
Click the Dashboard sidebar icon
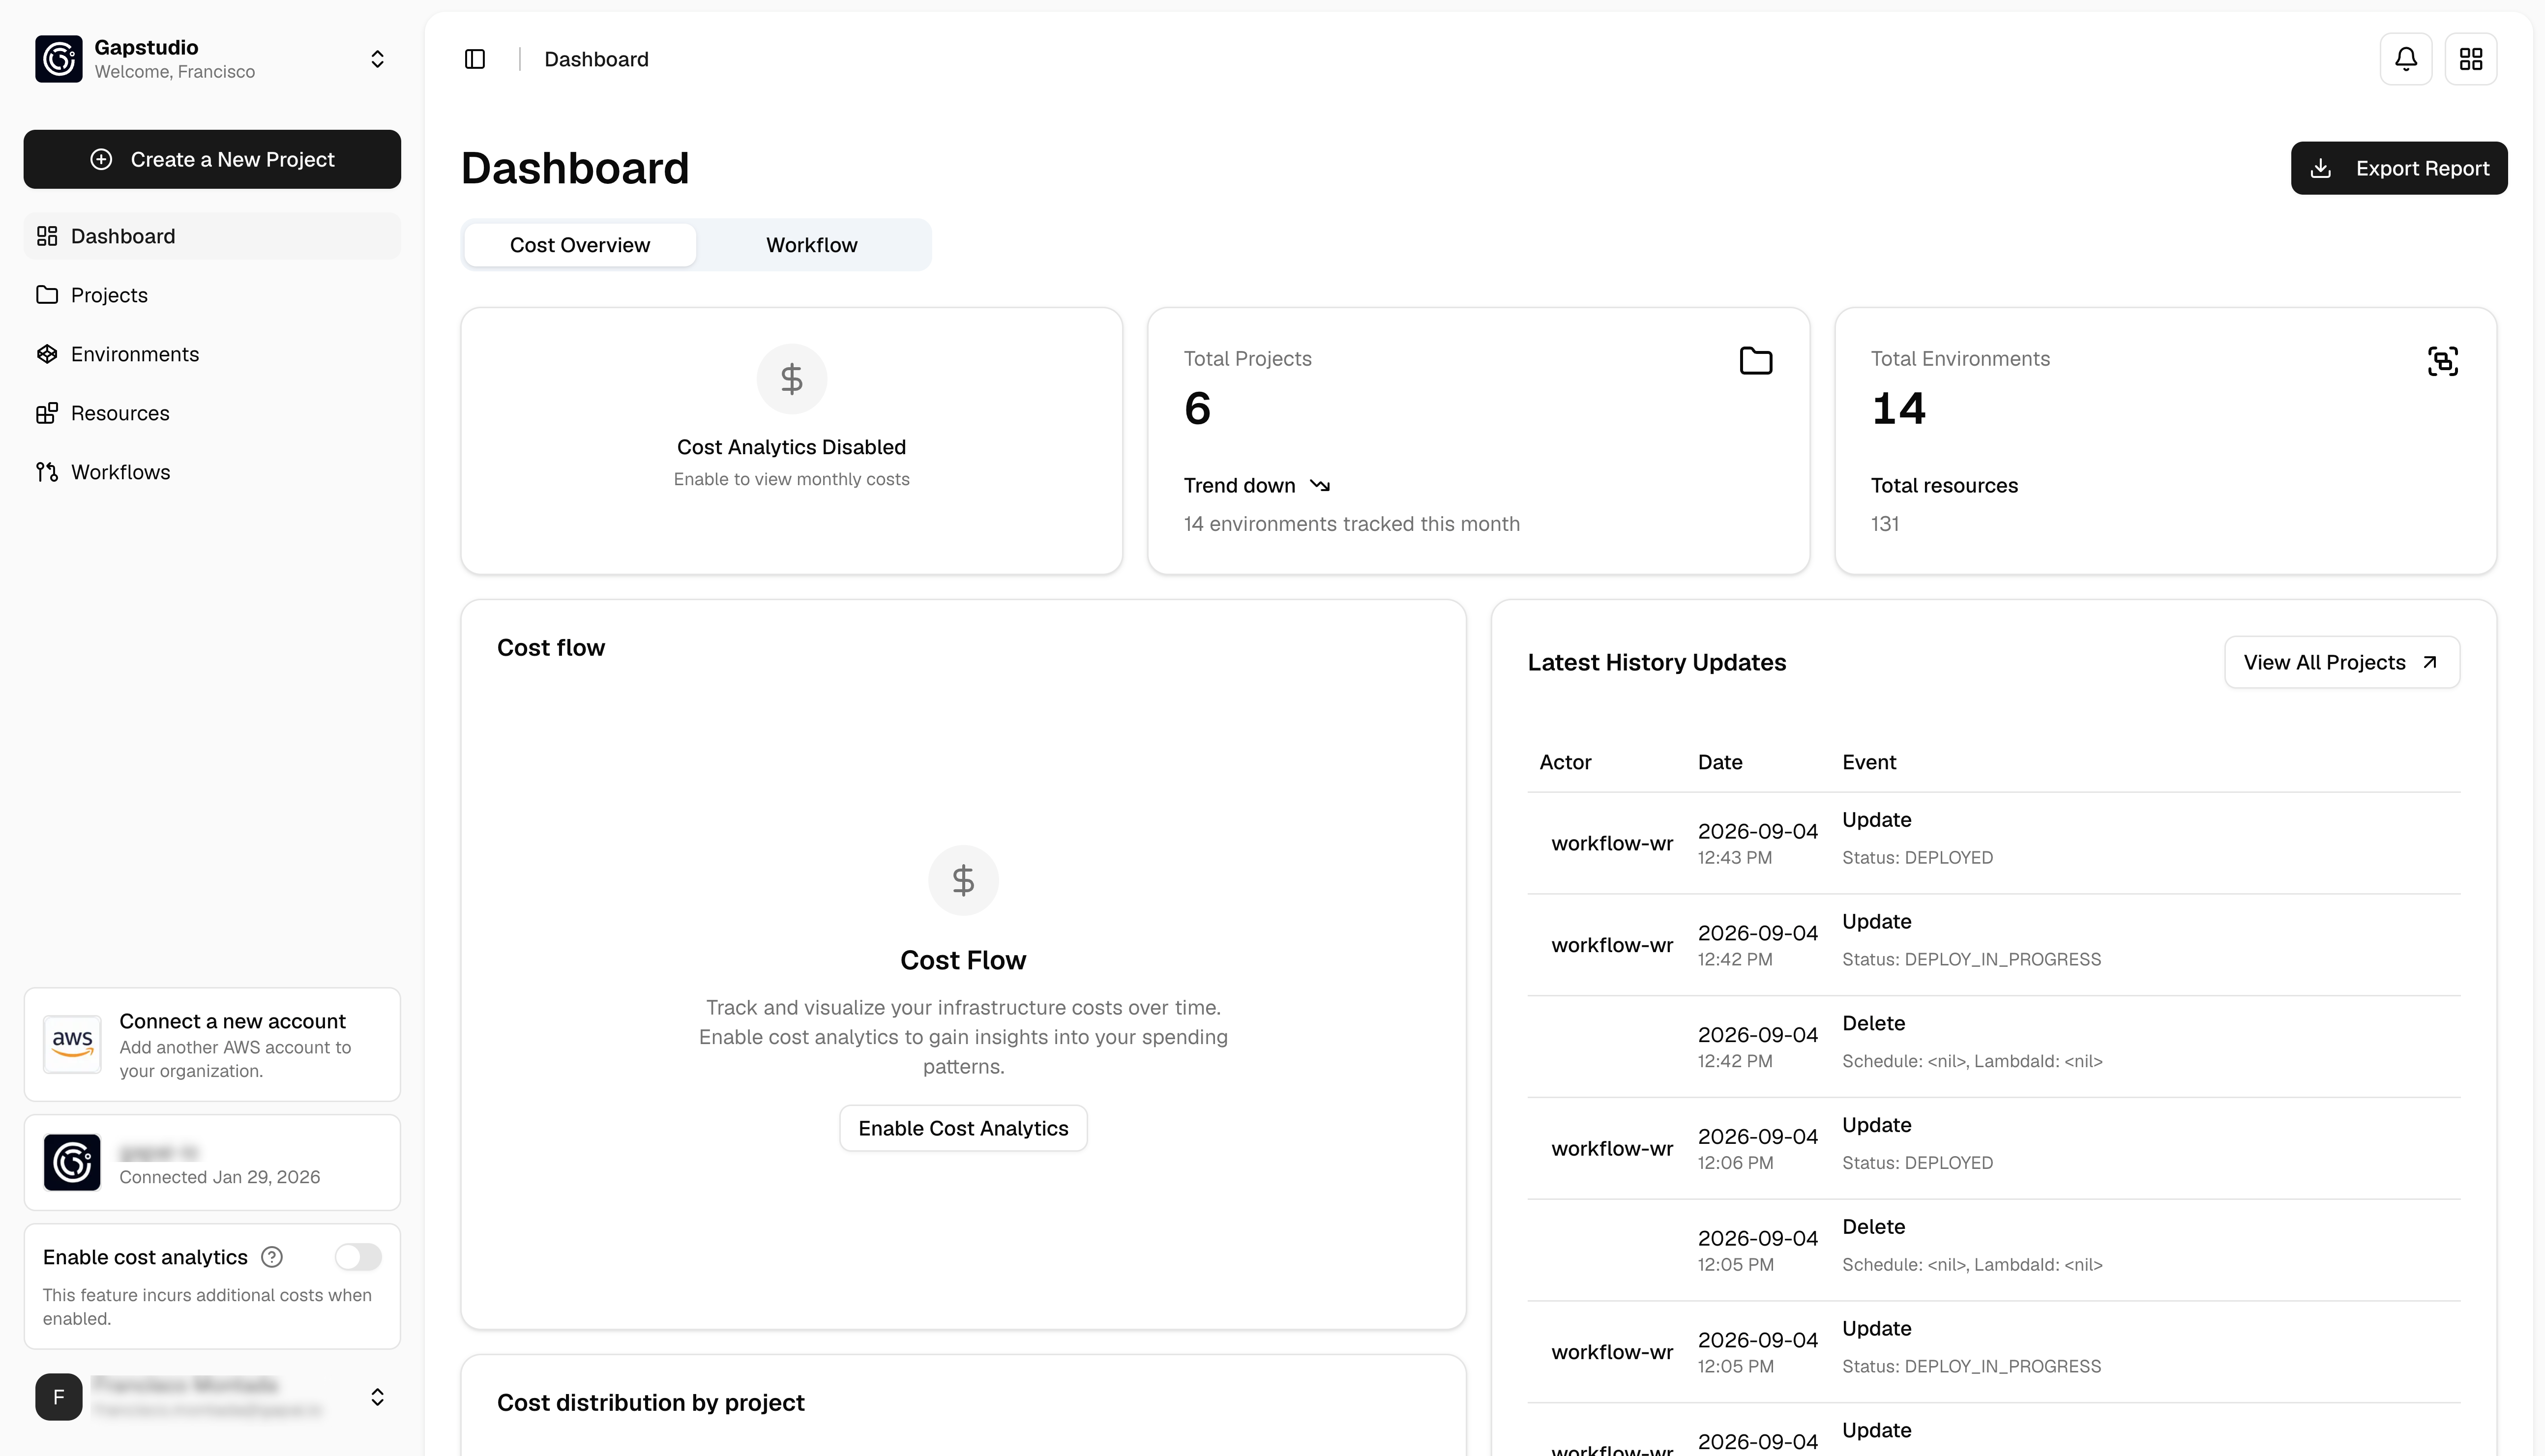[x=47, y=236]
